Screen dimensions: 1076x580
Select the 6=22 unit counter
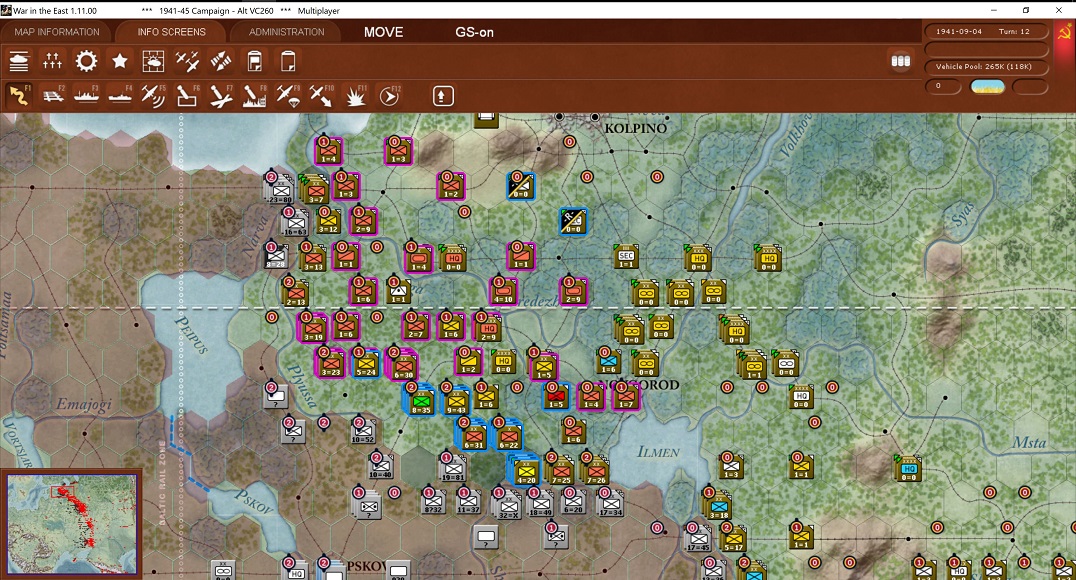[x=508, y=436]
